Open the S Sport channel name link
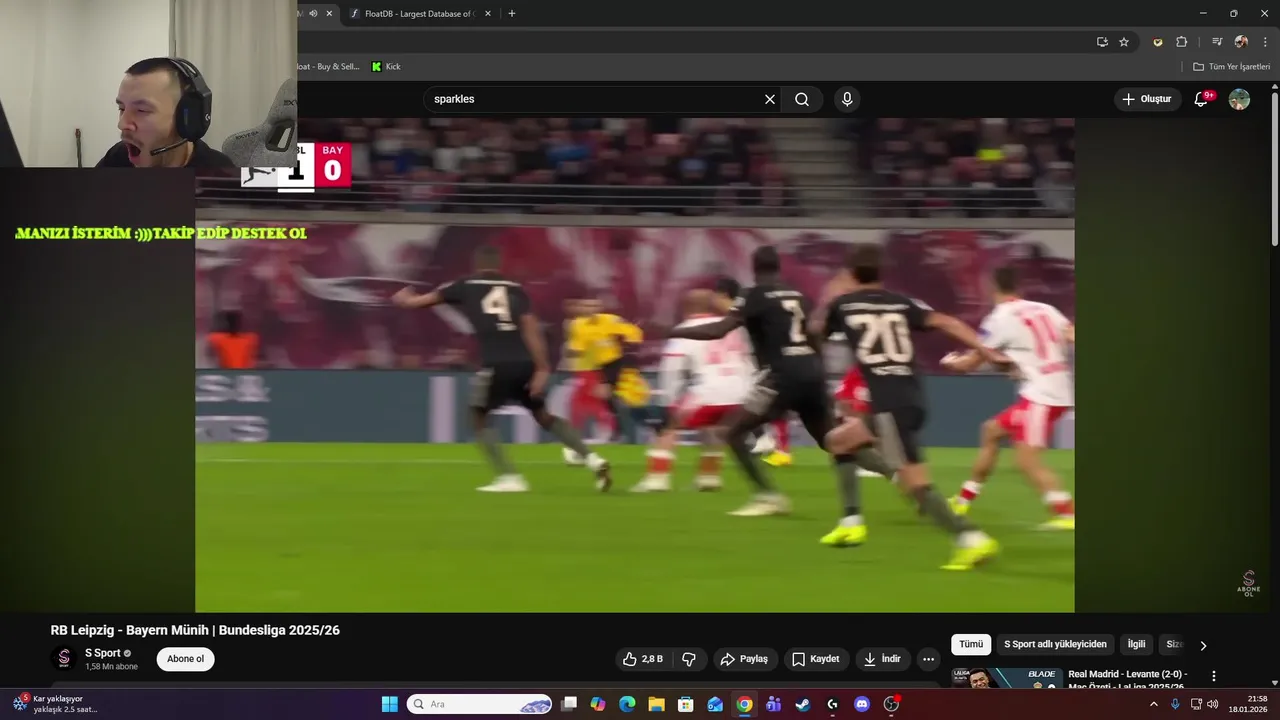 pos(102,653)
